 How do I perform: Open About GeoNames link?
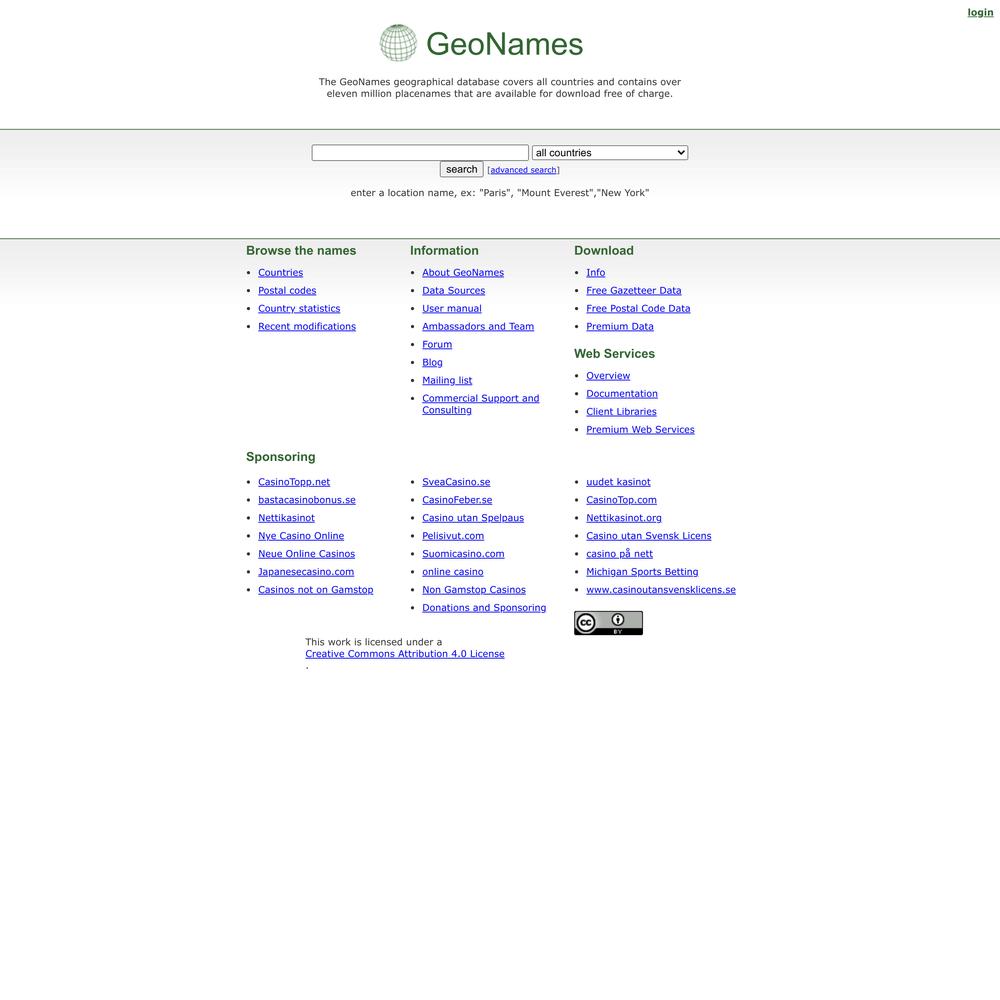[x=463, y=272]
